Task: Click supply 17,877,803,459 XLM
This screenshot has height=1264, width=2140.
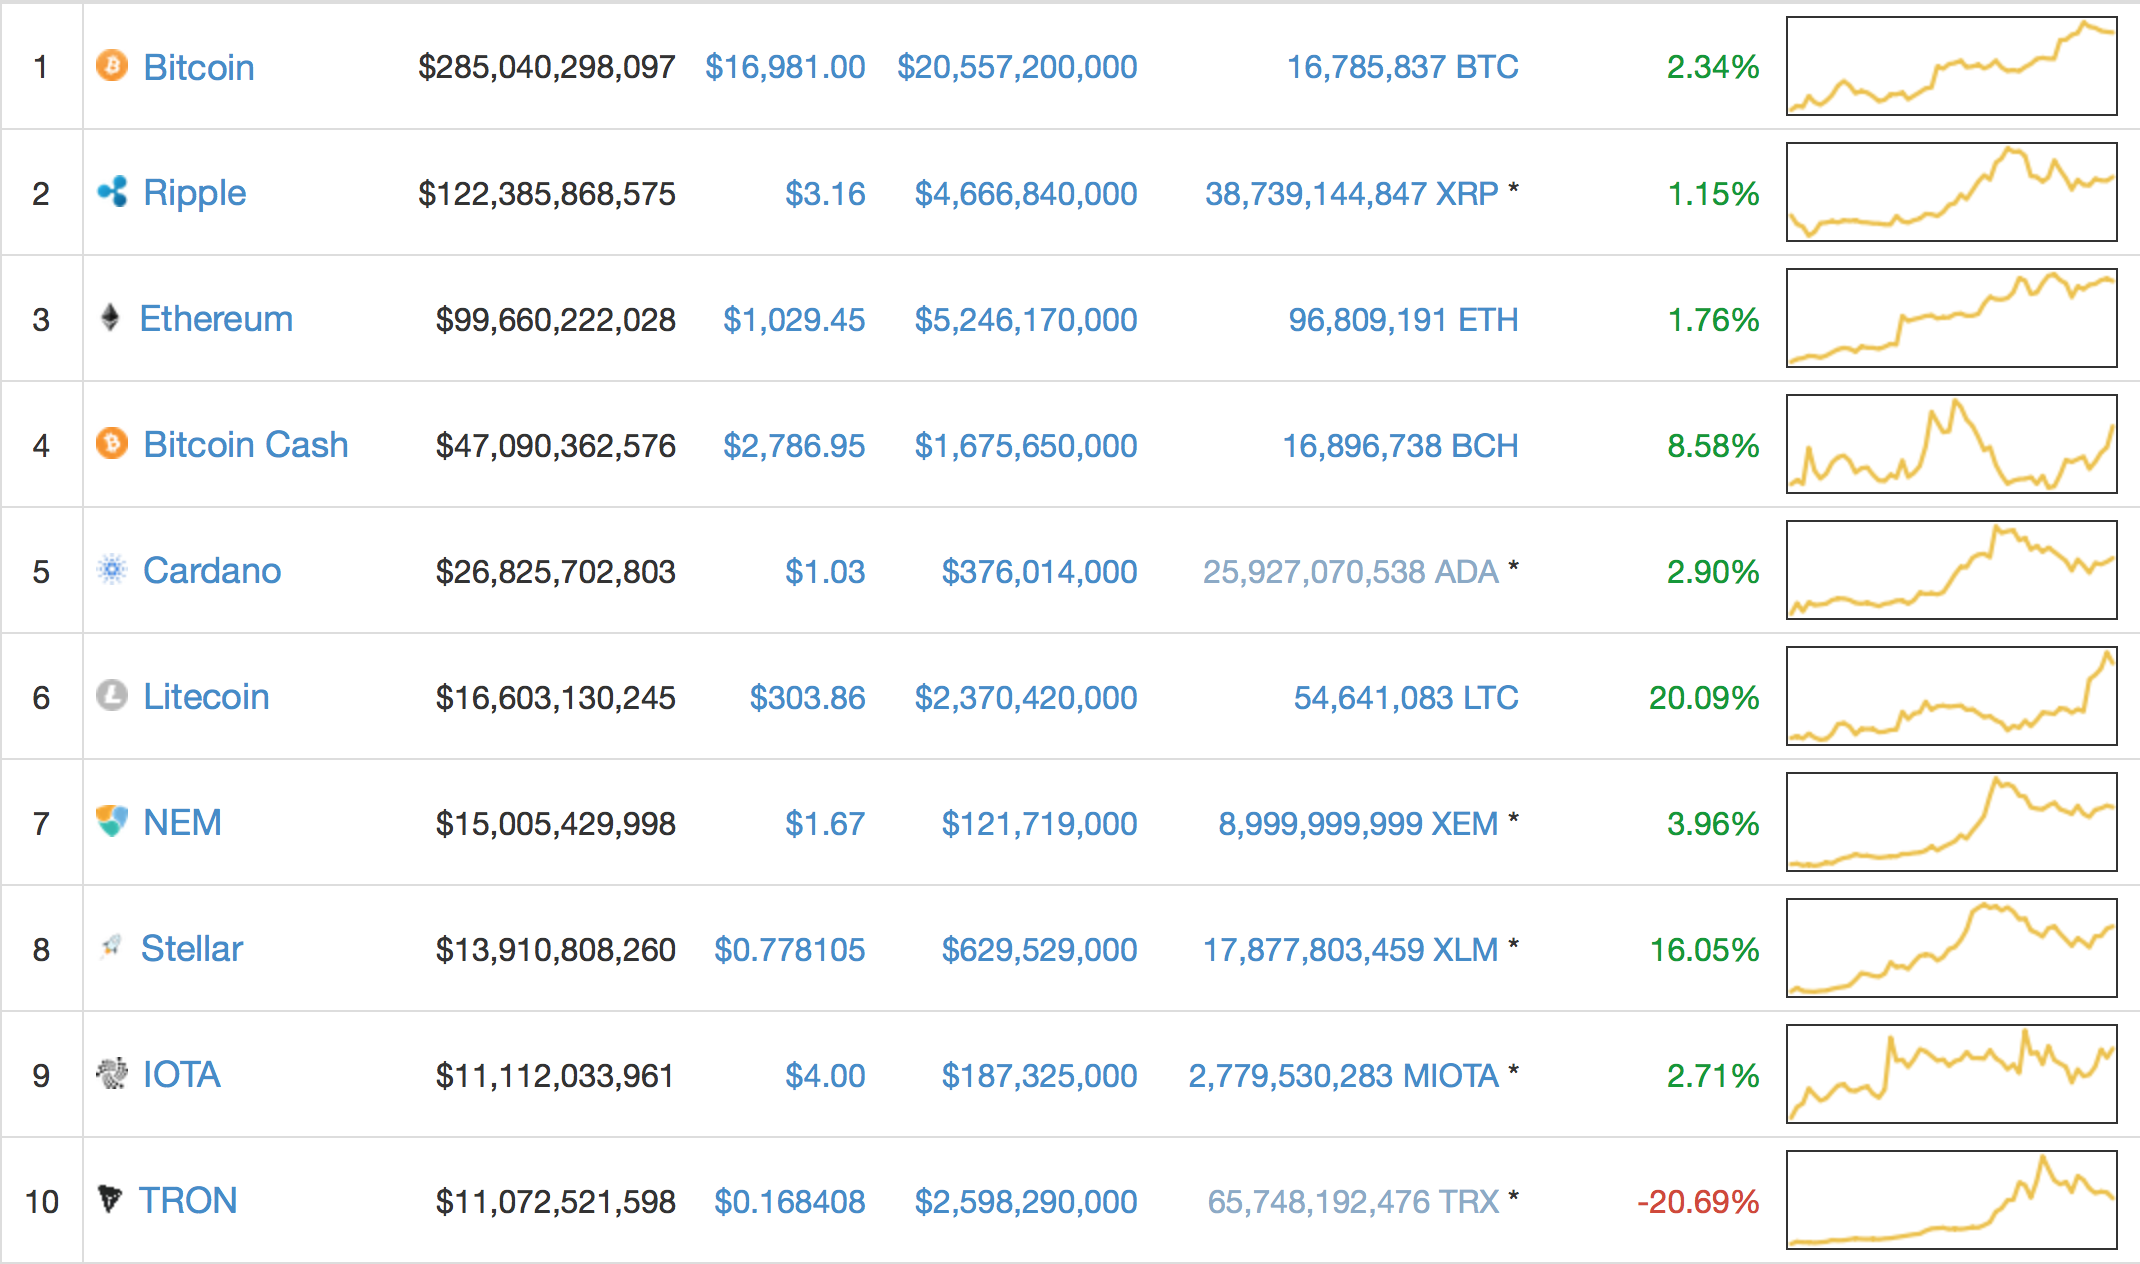Action: [1351, 950]
